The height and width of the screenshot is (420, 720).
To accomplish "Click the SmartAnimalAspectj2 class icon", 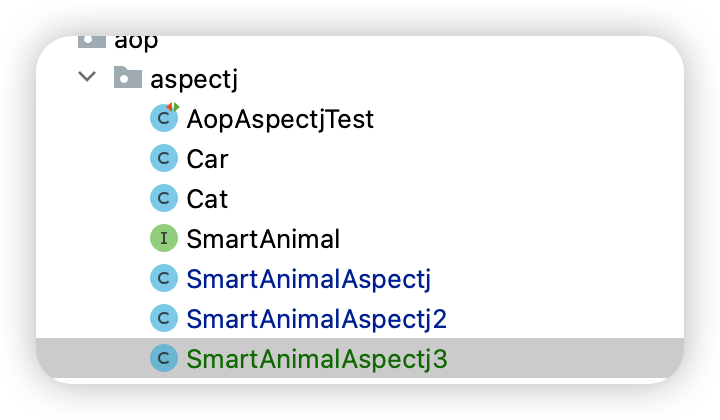I will [x=164, y=318].
